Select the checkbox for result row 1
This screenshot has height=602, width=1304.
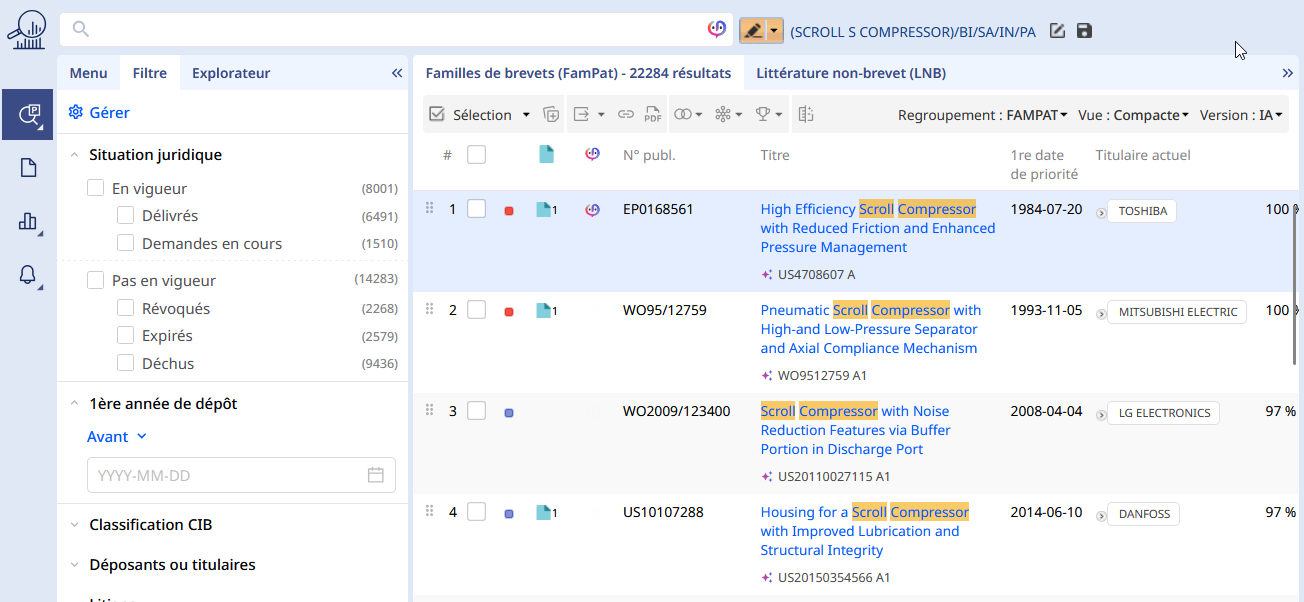(477, 209)
